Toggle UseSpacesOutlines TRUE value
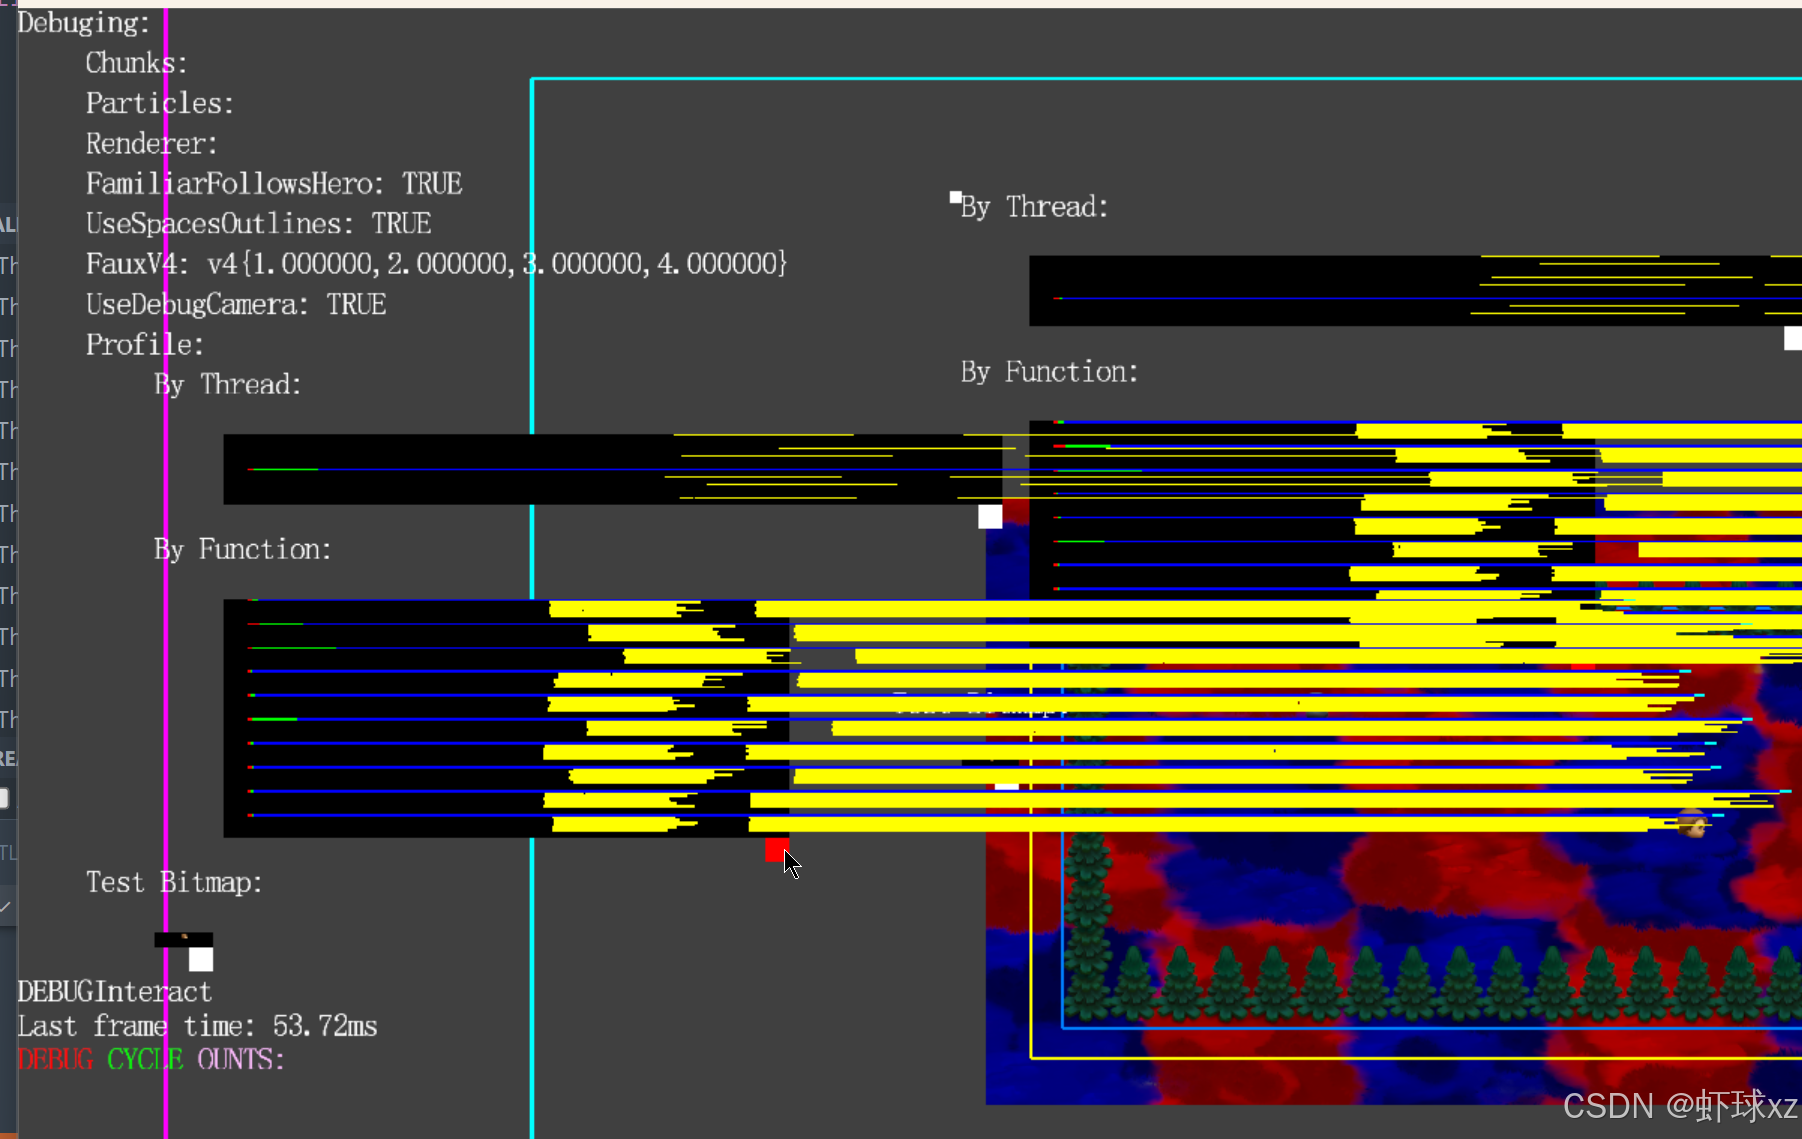This screenshot has height=1139, width=1802. [258, 224]
